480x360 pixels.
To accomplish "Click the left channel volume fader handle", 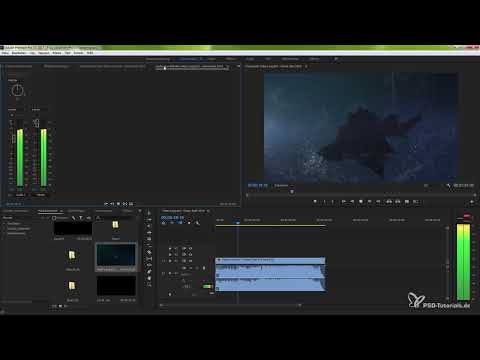I will [13, 138].
